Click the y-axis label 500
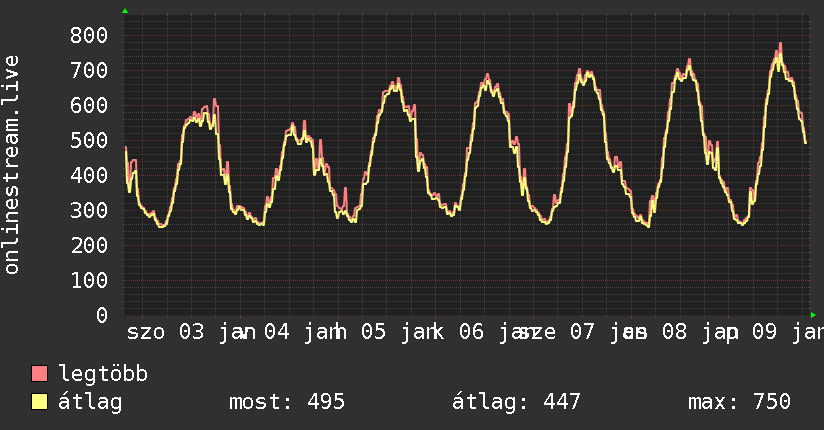The width and height of the screenshot is (824, 430). (x=89, y=140)
